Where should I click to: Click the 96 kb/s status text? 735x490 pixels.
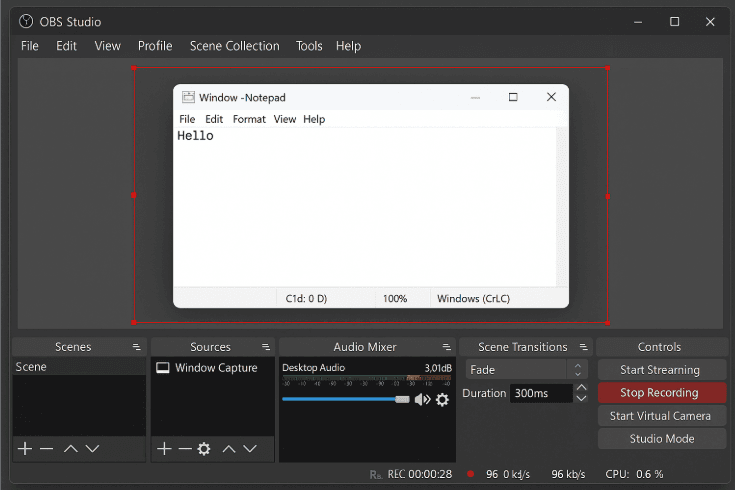coord(568,475)
